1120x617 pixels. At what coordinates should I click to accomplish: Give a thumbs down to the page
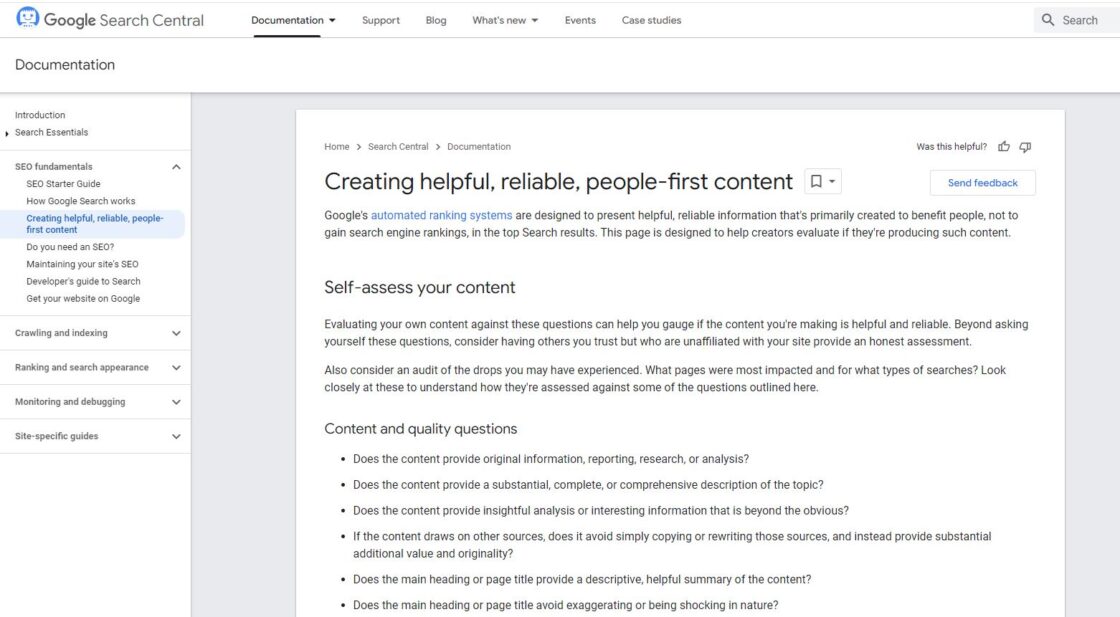1023,146
